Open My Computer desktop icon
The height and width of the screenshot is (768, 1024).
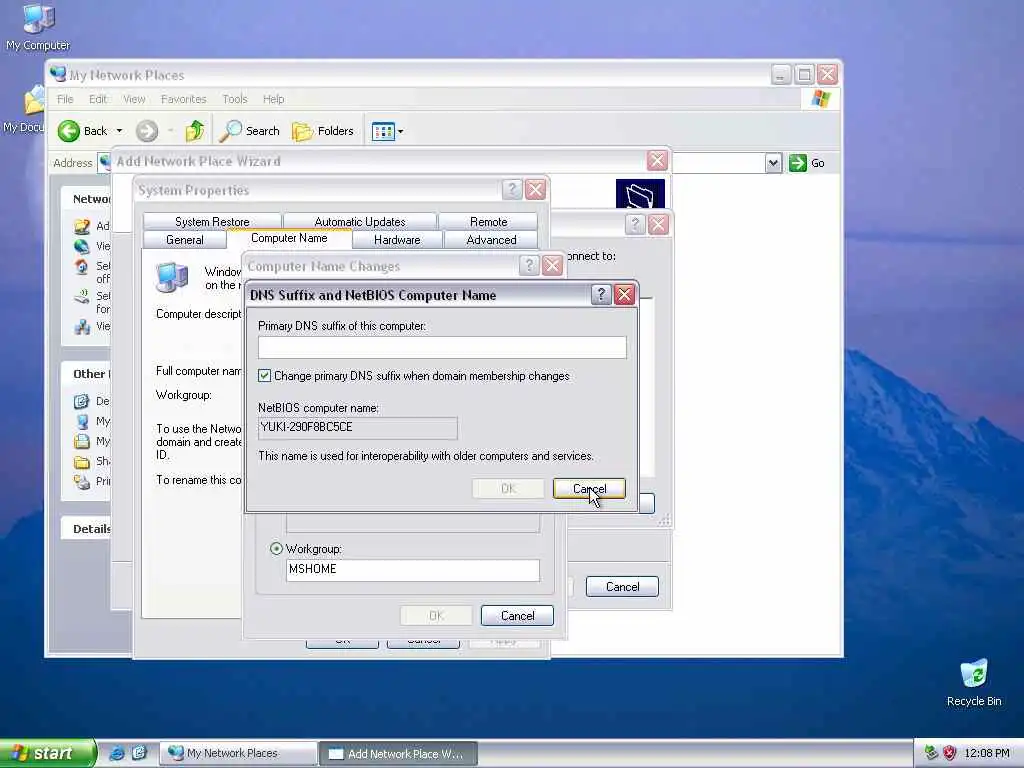pyautogui.click(x=38, y=26)
